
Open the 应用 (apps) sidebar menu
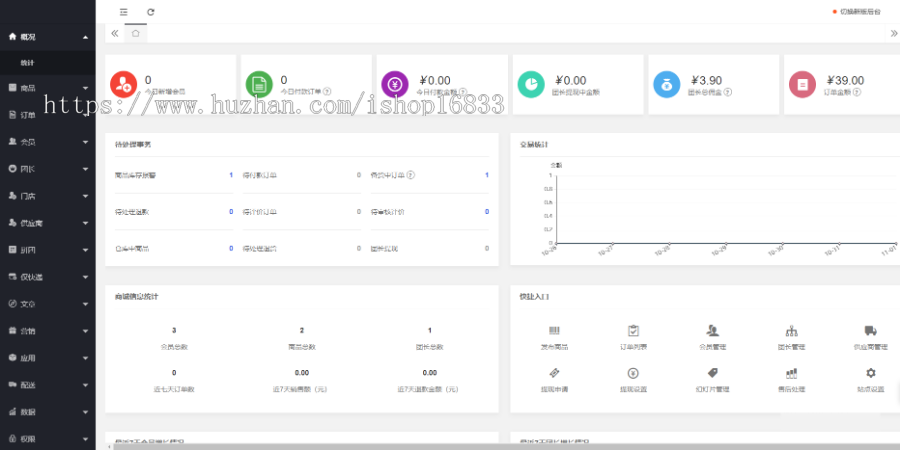48,358
